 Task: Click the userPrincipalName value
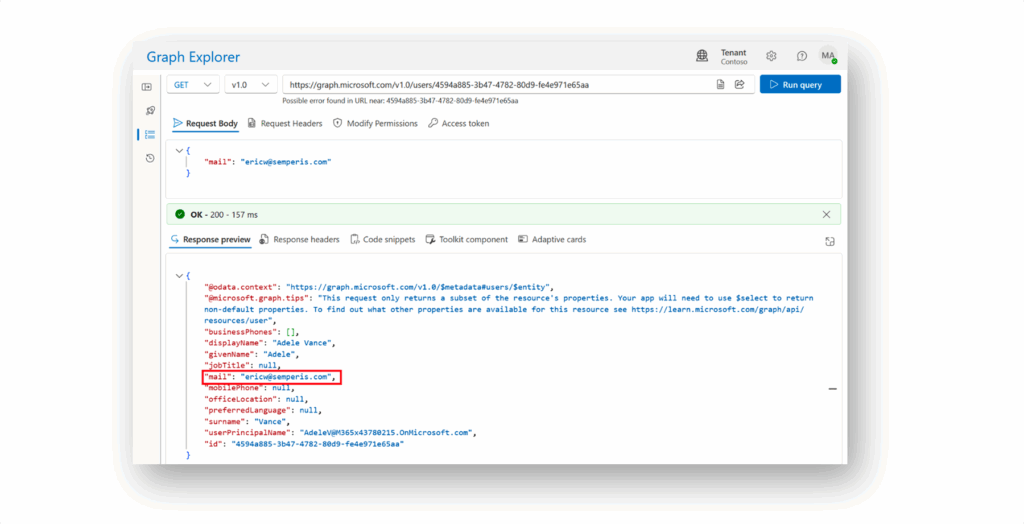[386, 433]
